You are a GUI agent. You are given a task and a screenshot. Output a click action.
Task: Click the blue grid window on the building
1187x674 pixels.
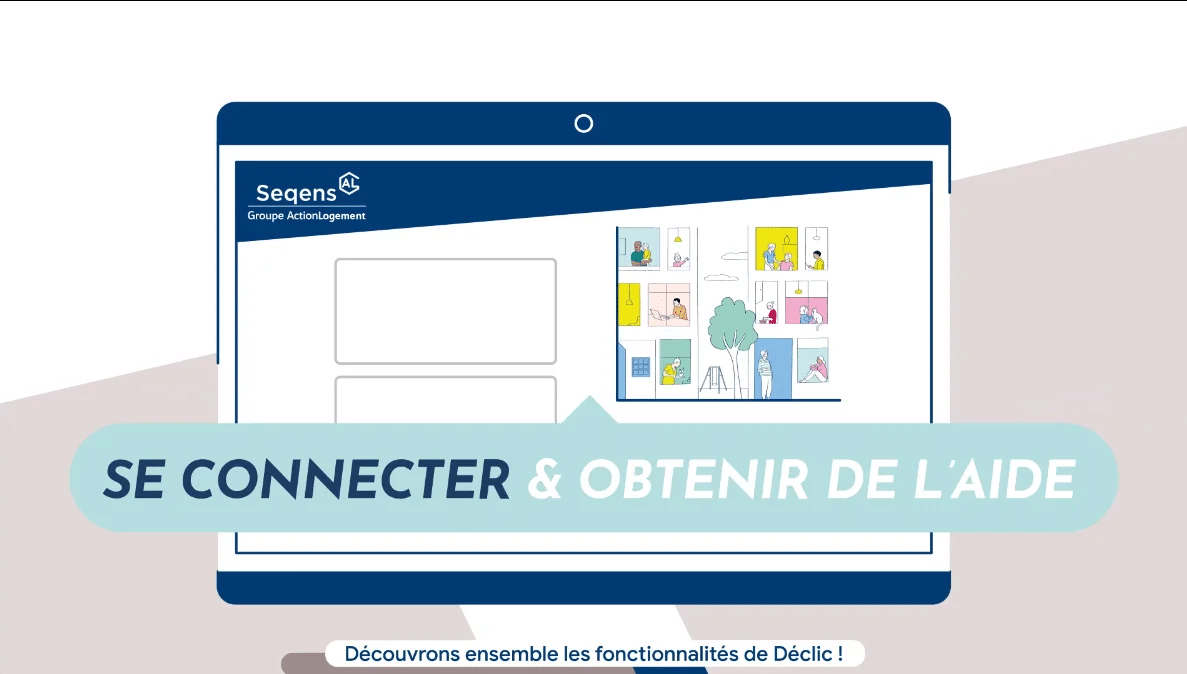[x=640, y=367]
